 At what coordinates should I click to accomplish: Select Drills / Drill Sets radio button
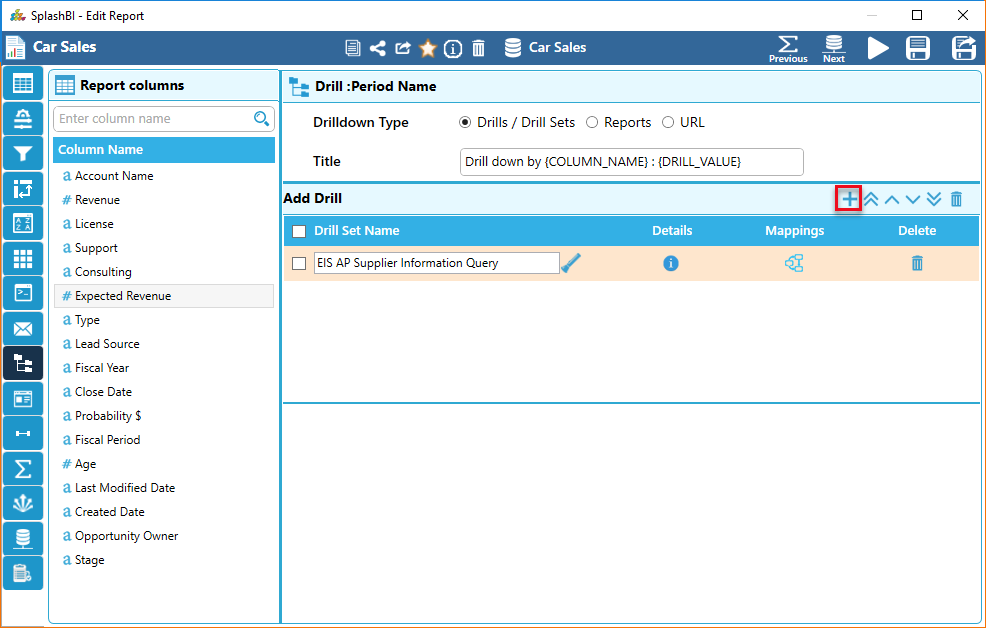tap(465, 122)
